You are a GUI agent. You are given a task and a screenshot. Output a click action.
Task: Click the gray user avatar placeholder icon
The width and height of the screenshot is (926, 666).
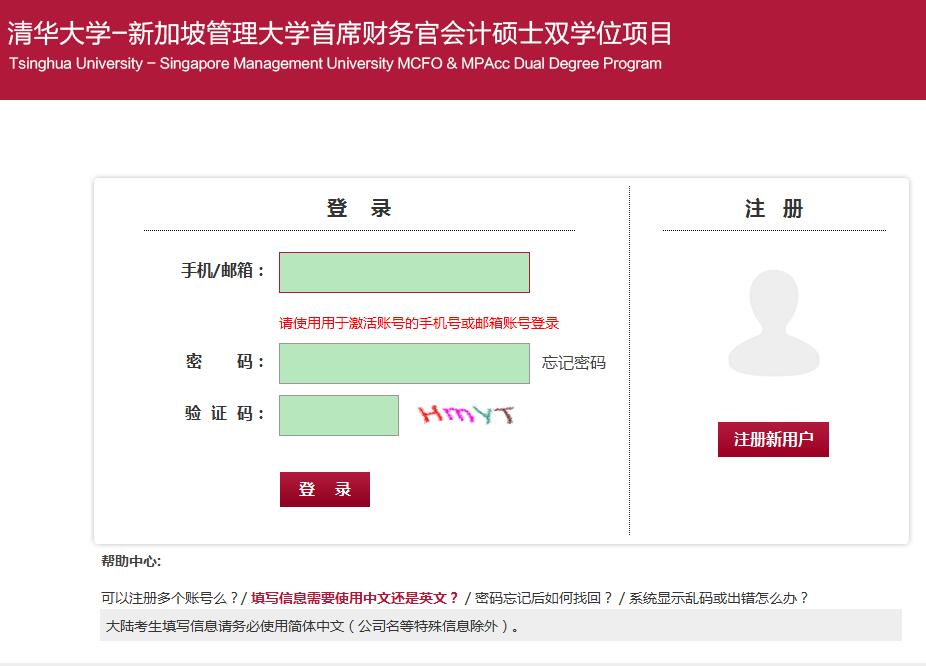point(773,323)
